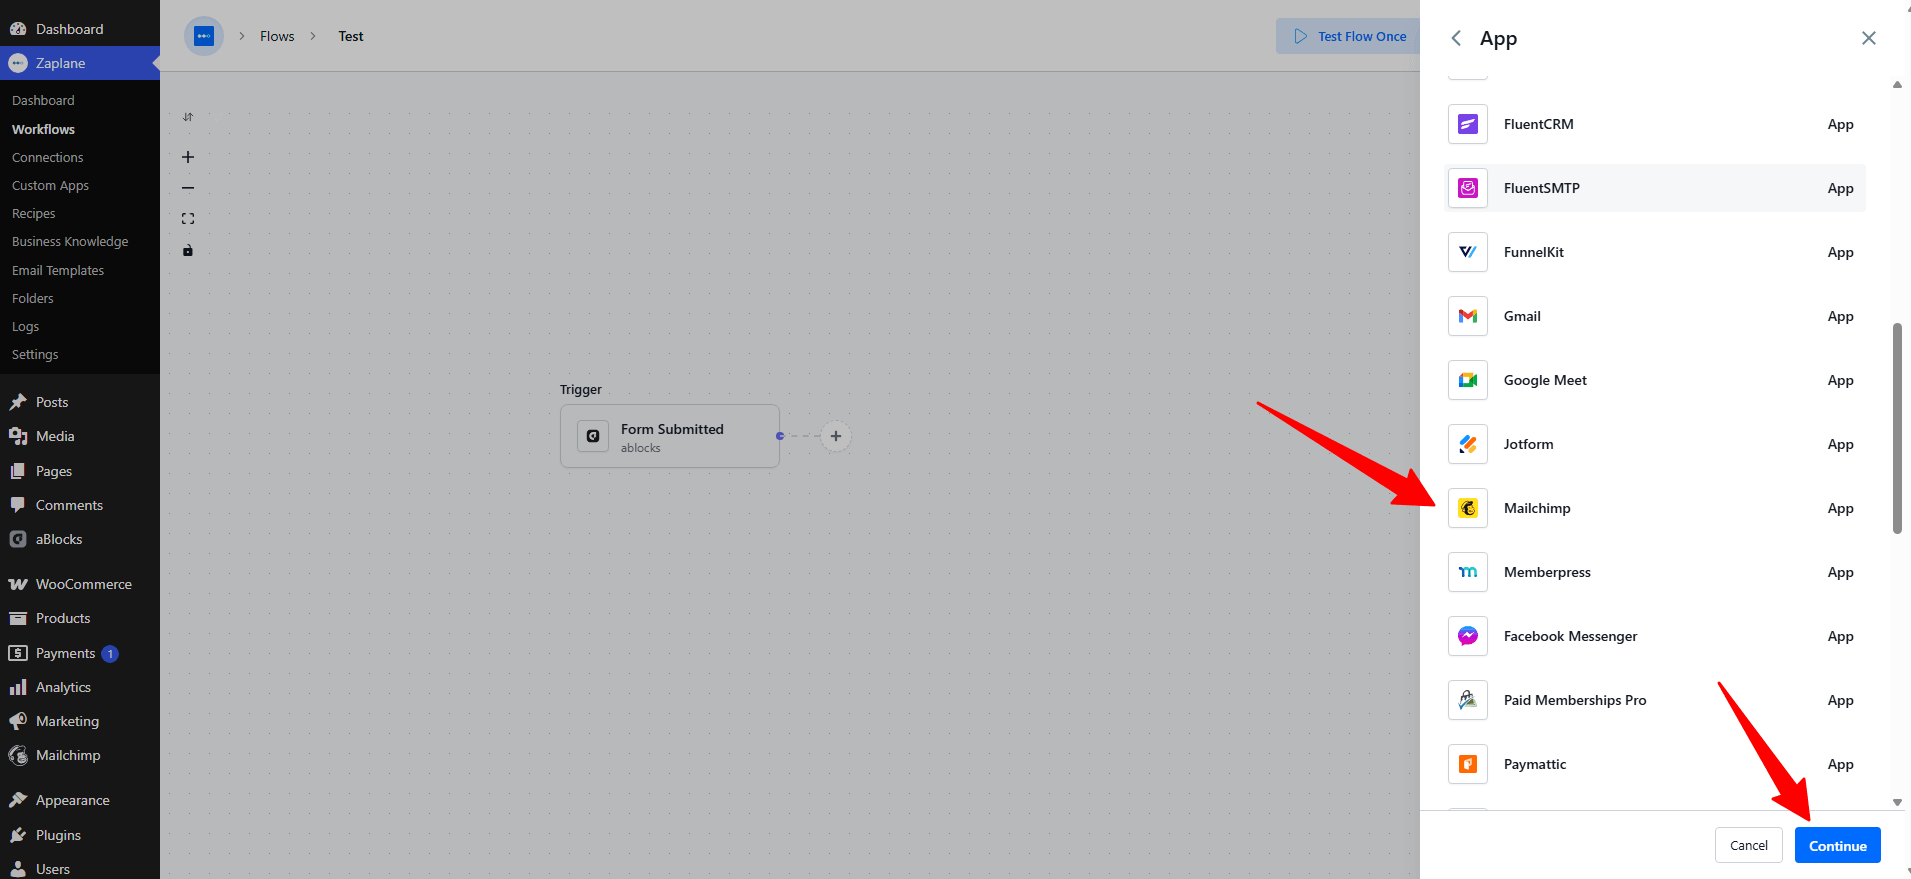The image size is (1911, 879).
Task: Zoom out on the flow canvas
Action: [x=188, y=188]
